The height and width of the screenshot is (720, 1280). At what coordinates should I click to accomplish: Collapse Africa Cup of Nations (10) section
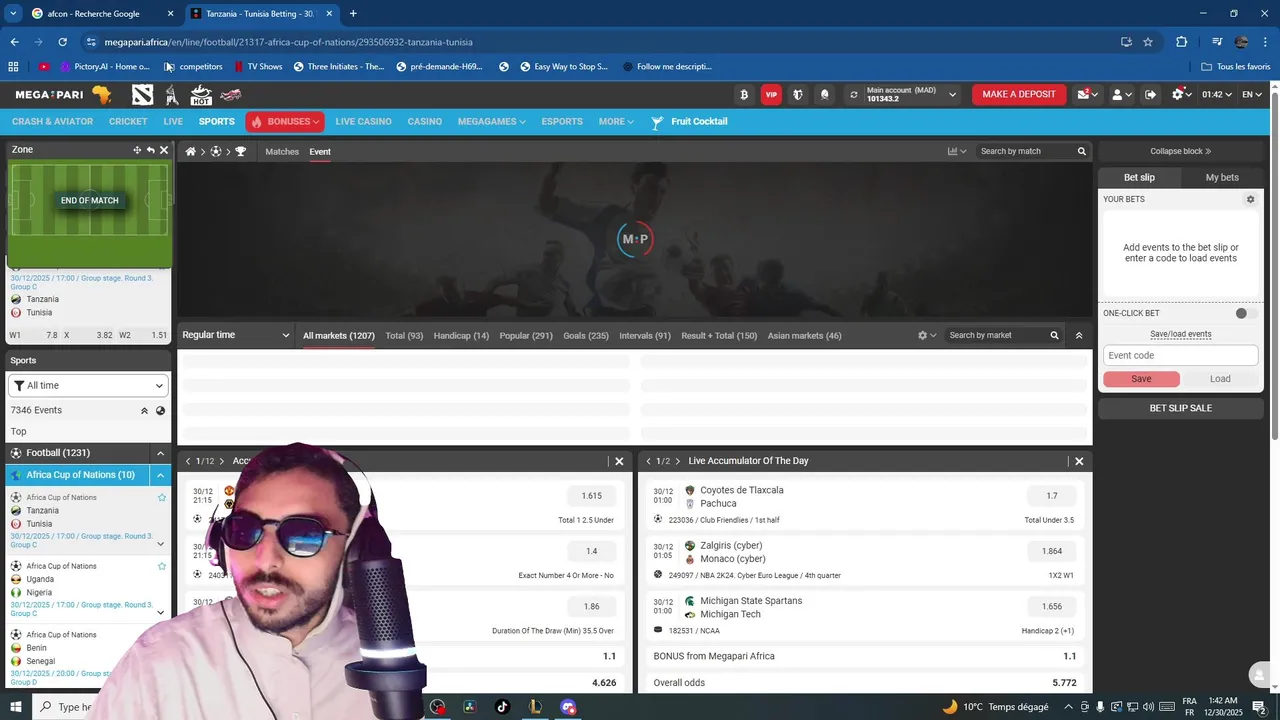(x=160, y=475)
